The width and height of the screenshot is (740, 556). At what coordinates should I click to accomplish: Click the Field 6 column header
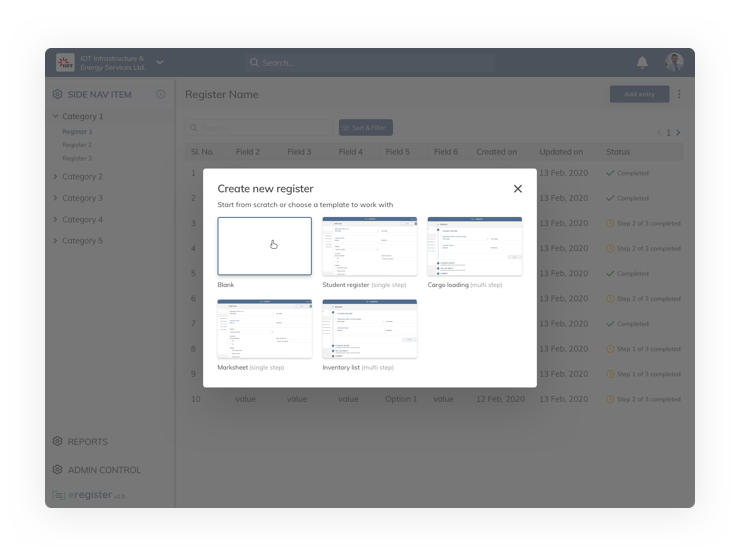(446, 152)
